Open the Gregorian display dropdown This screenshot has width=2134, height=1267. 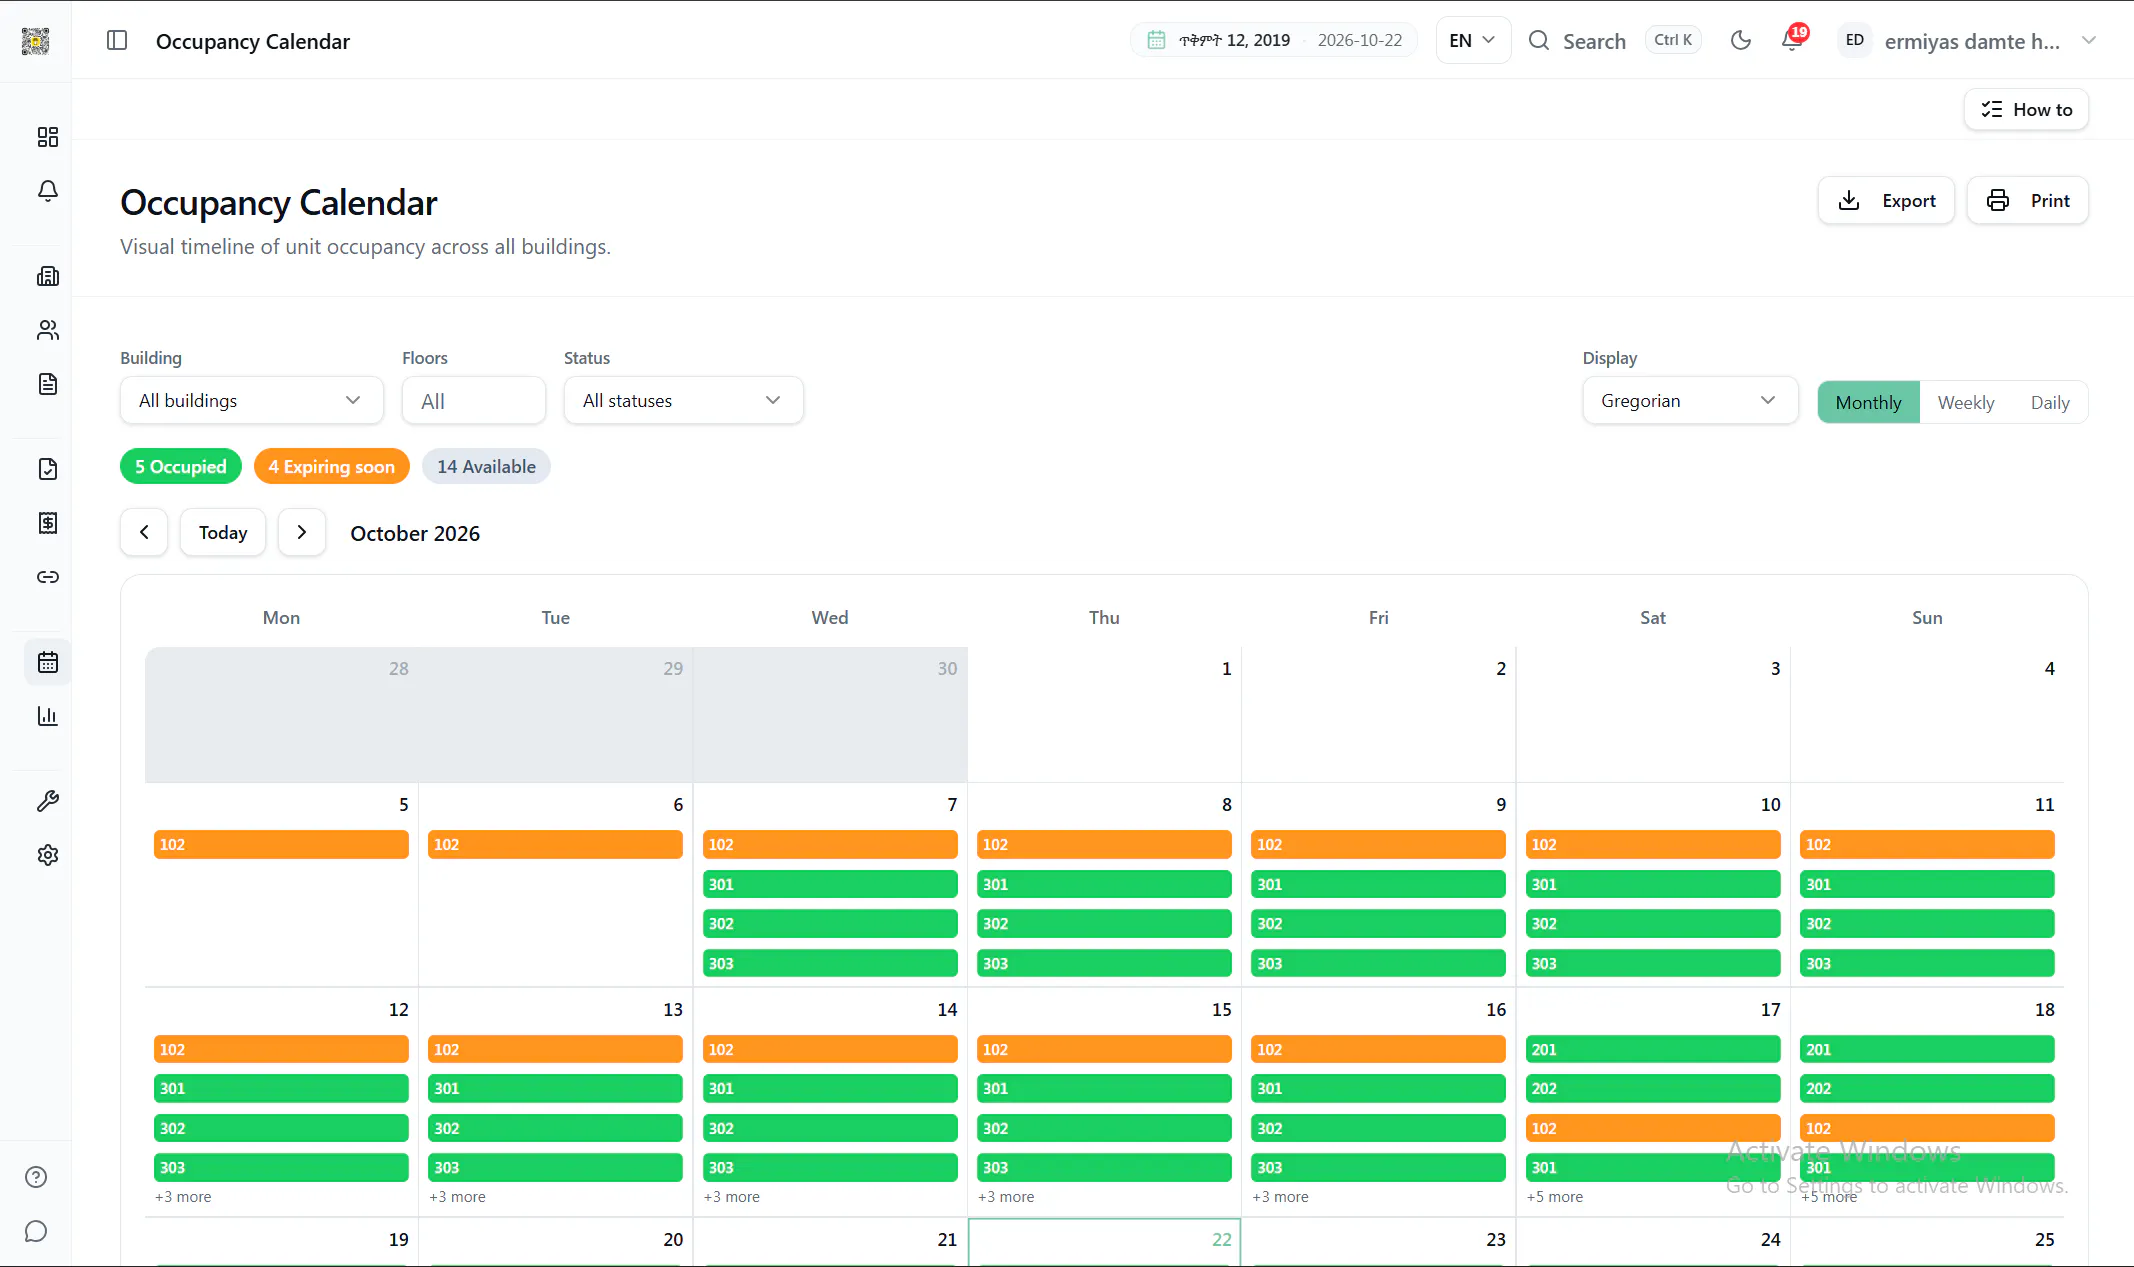(x=1690, y=400)
